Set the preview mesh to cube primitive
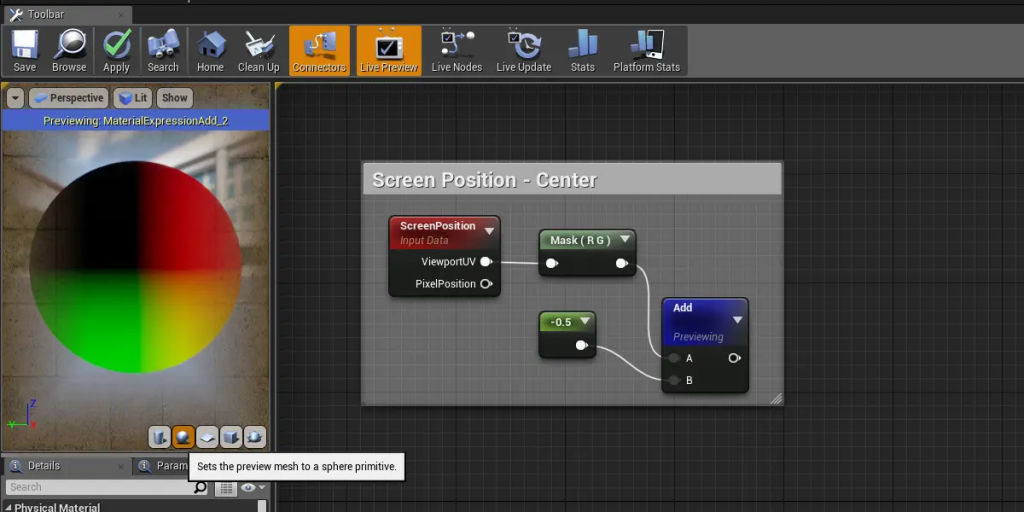Image resolution: width=1024 pixels, height=512 pixels. 231,437
